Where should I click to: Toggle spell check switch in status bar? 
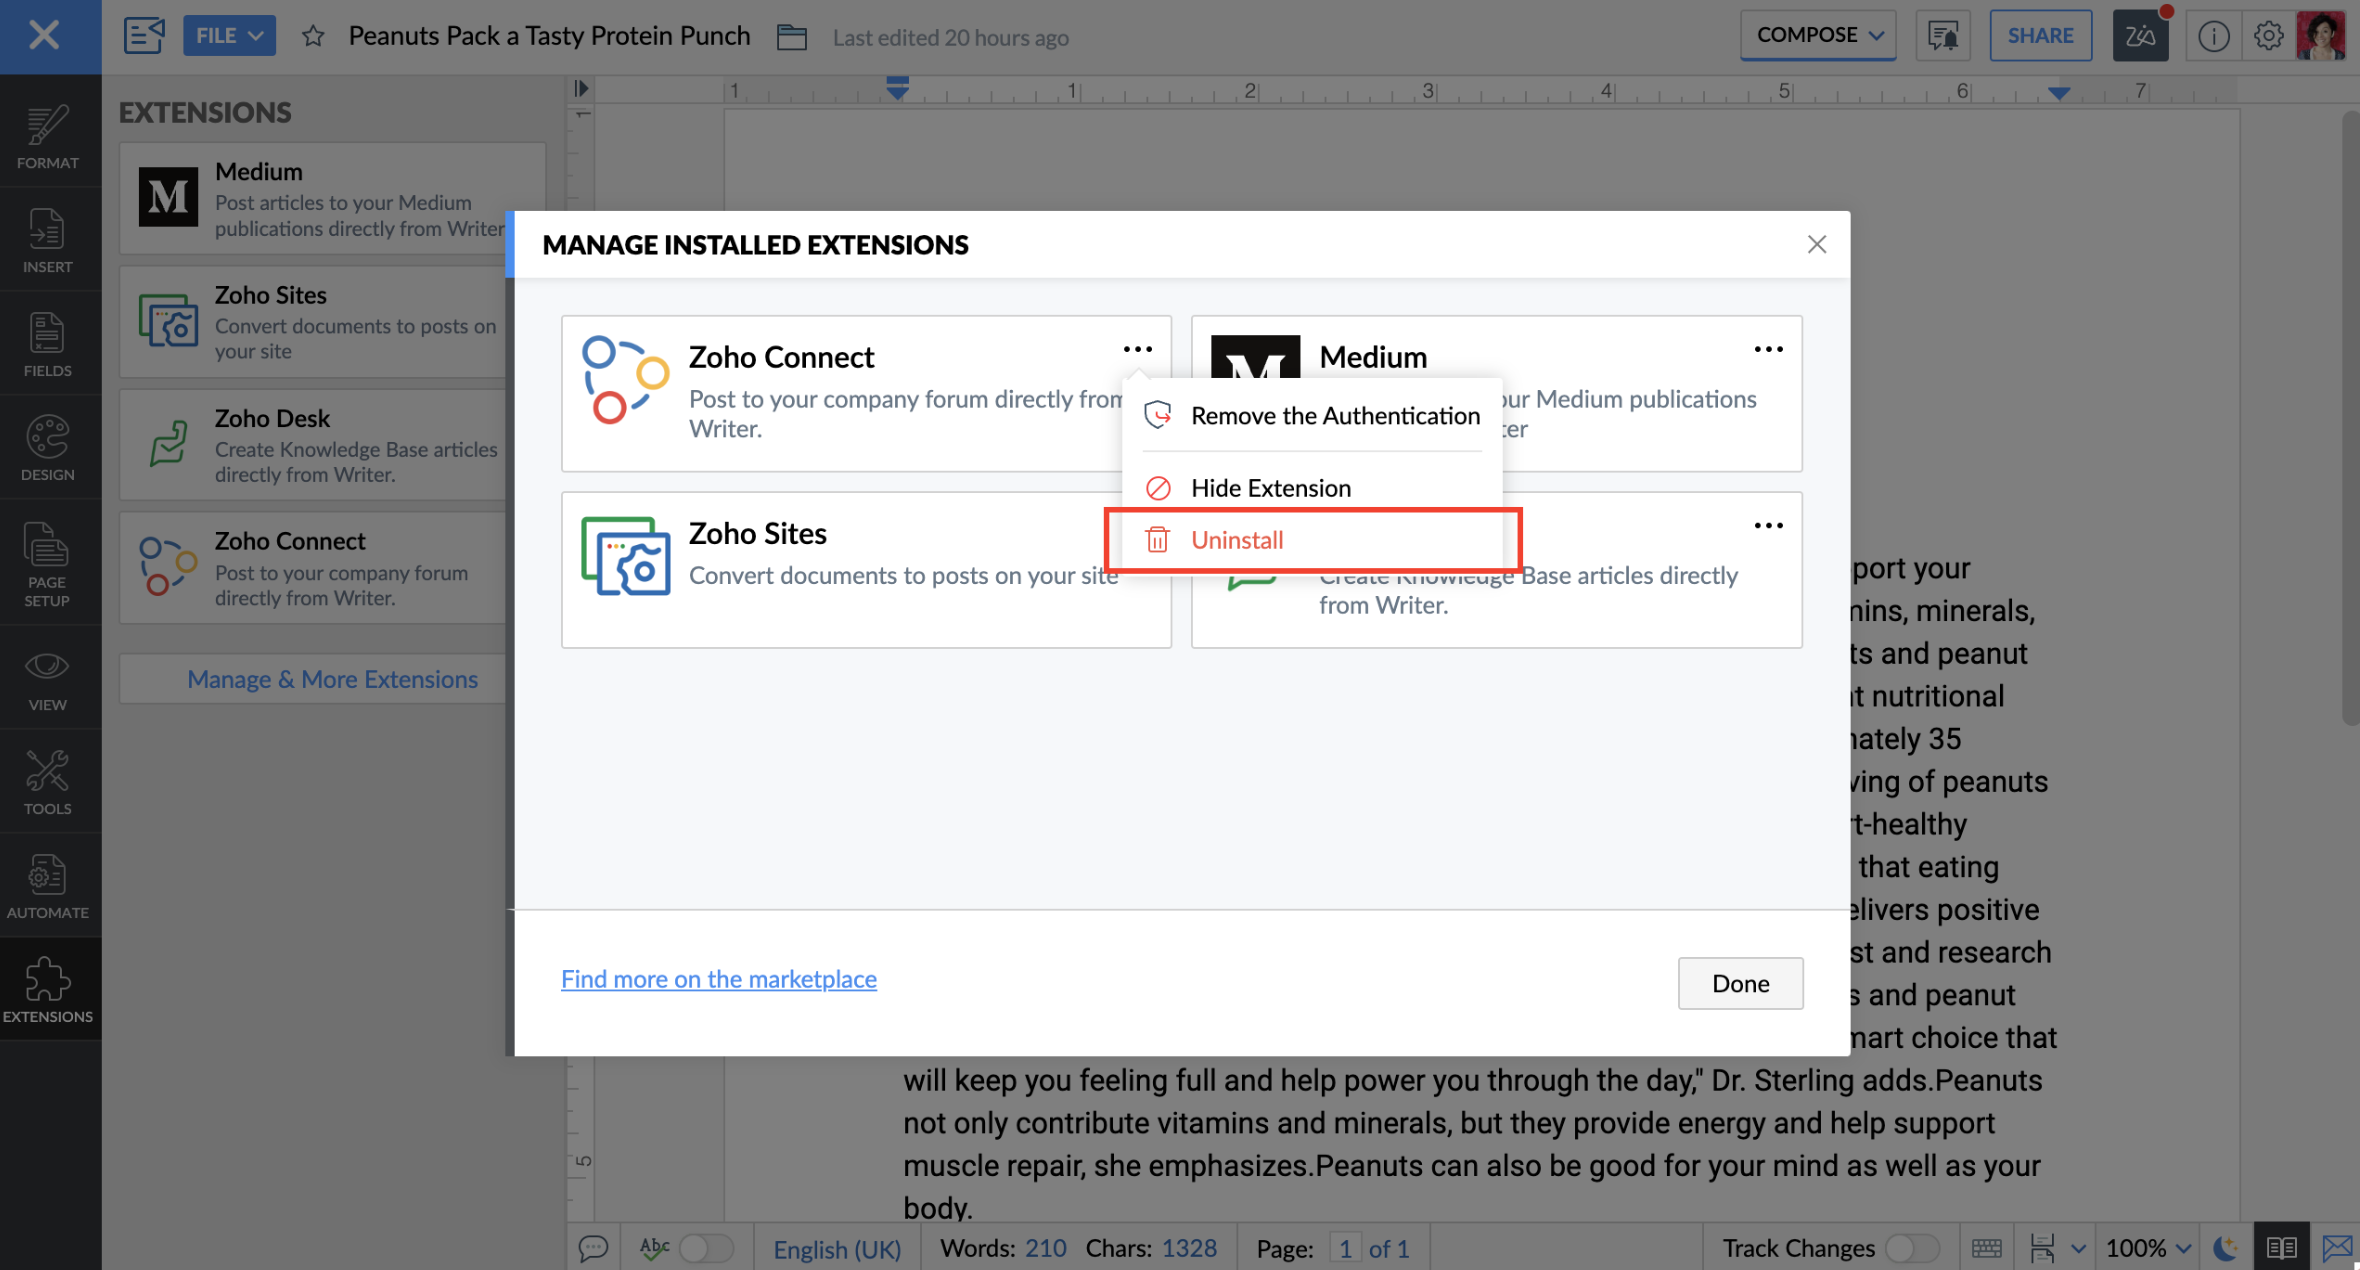click(x=705, y=1247)
